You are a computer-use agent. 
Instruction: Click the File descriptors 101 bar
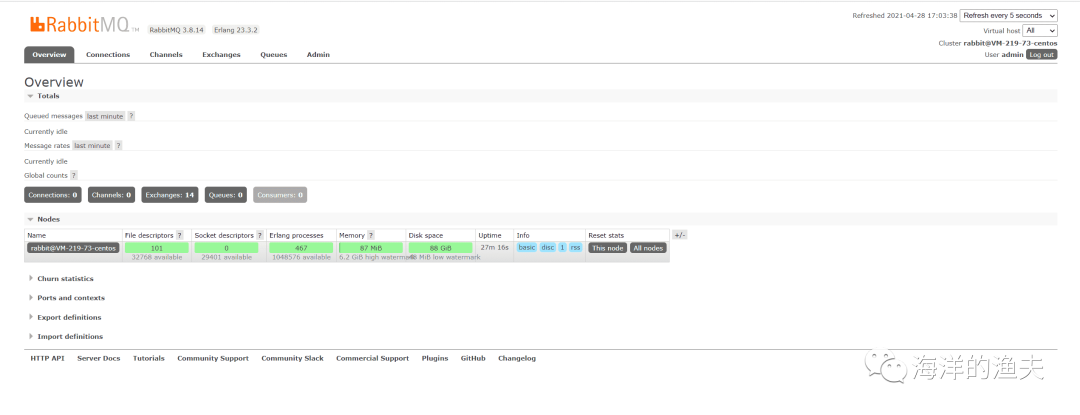(157, 248)
